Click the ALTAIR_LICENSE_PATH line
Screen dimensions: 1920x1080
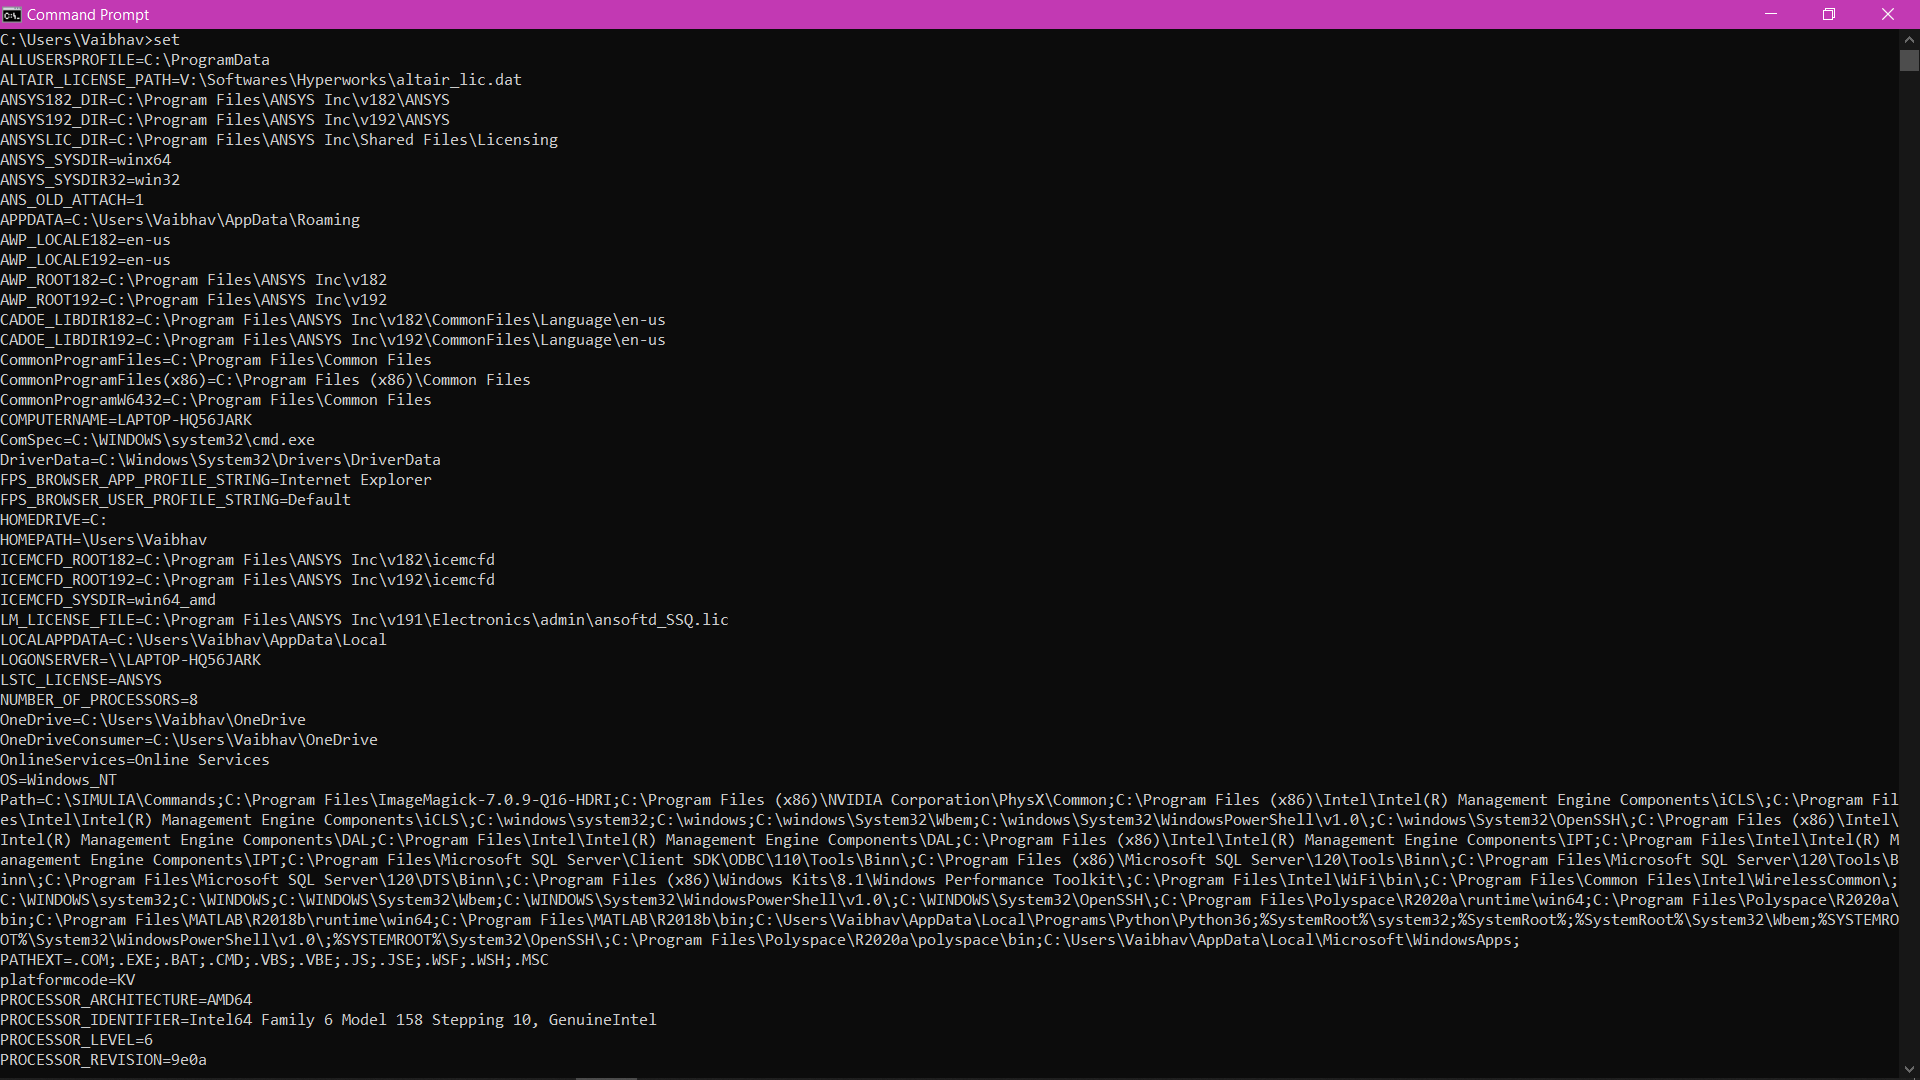(x=261, y=80)
